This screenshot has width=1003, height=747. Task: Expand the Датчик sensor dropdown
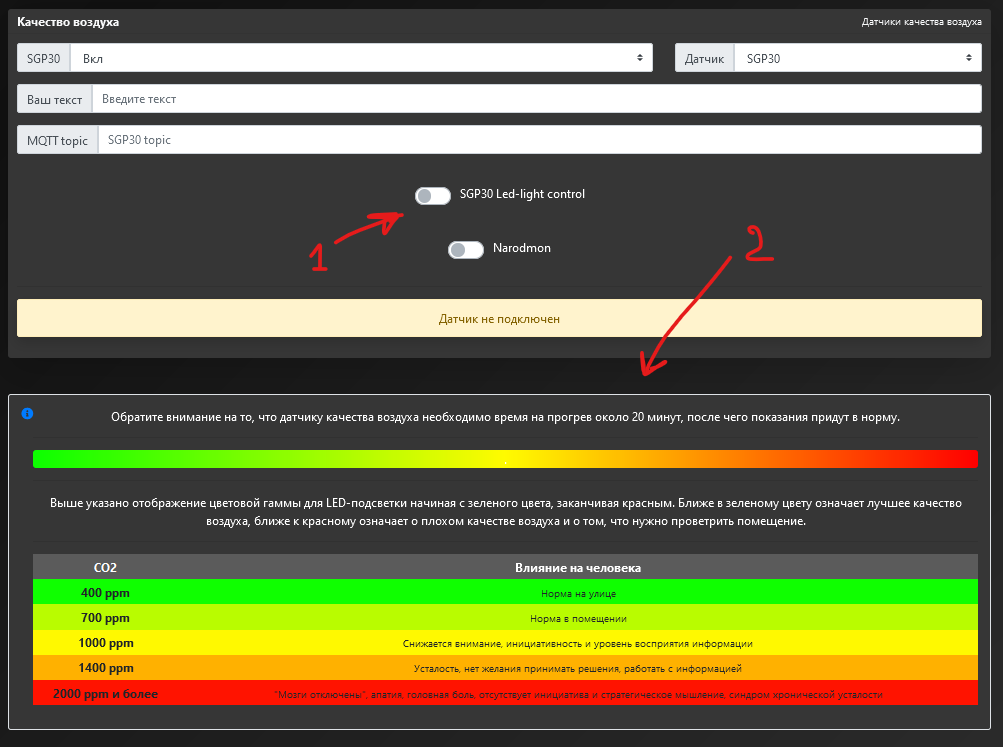[x=857, y=58]
